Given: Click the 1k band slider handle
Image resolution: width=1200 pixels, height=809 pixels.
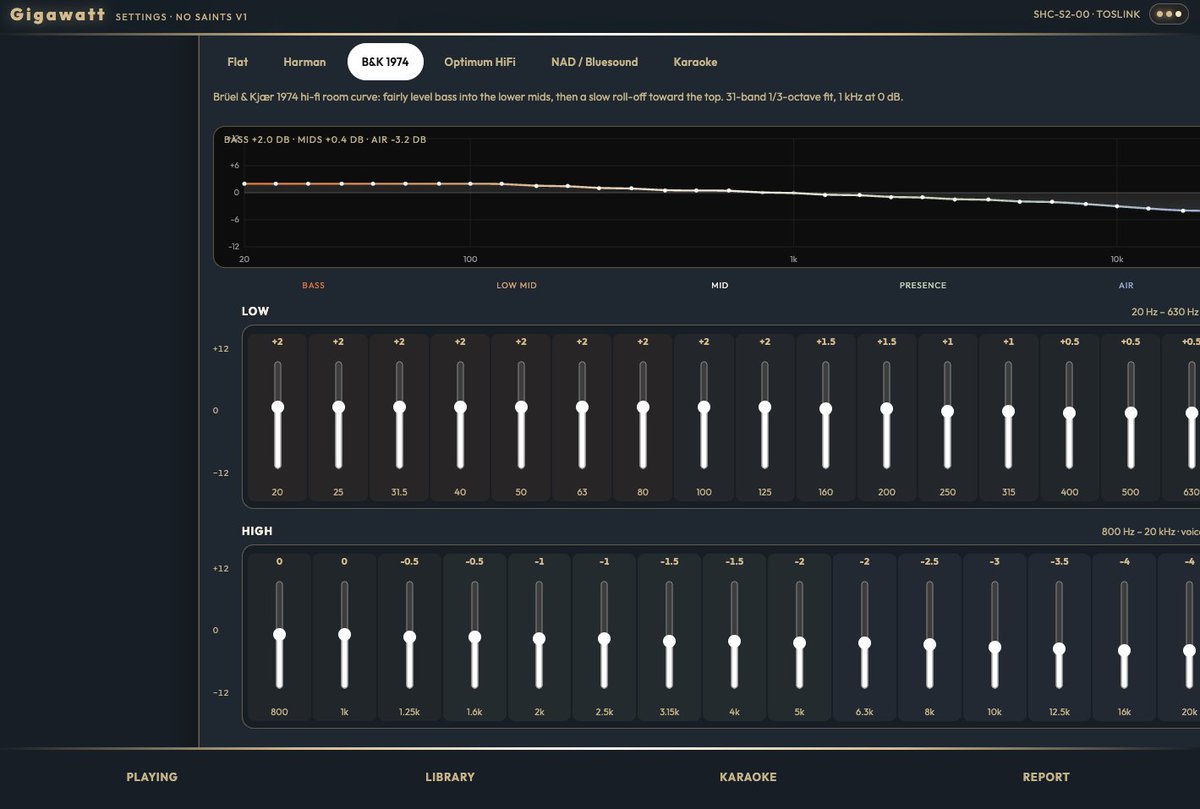Looking at the screenshot, I should pos(344,634).
